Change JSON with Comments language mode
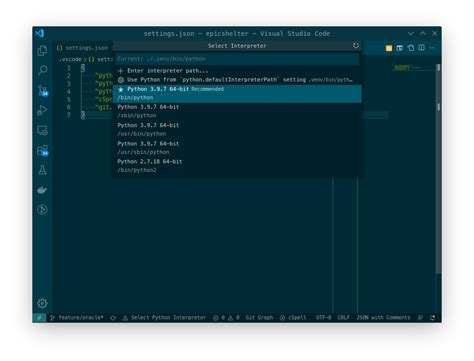The image size is (474, 361). [383, 318]
